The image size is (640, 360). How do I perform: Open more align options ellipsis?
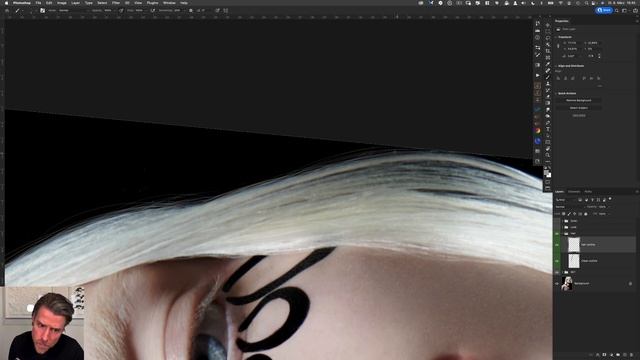600,86
